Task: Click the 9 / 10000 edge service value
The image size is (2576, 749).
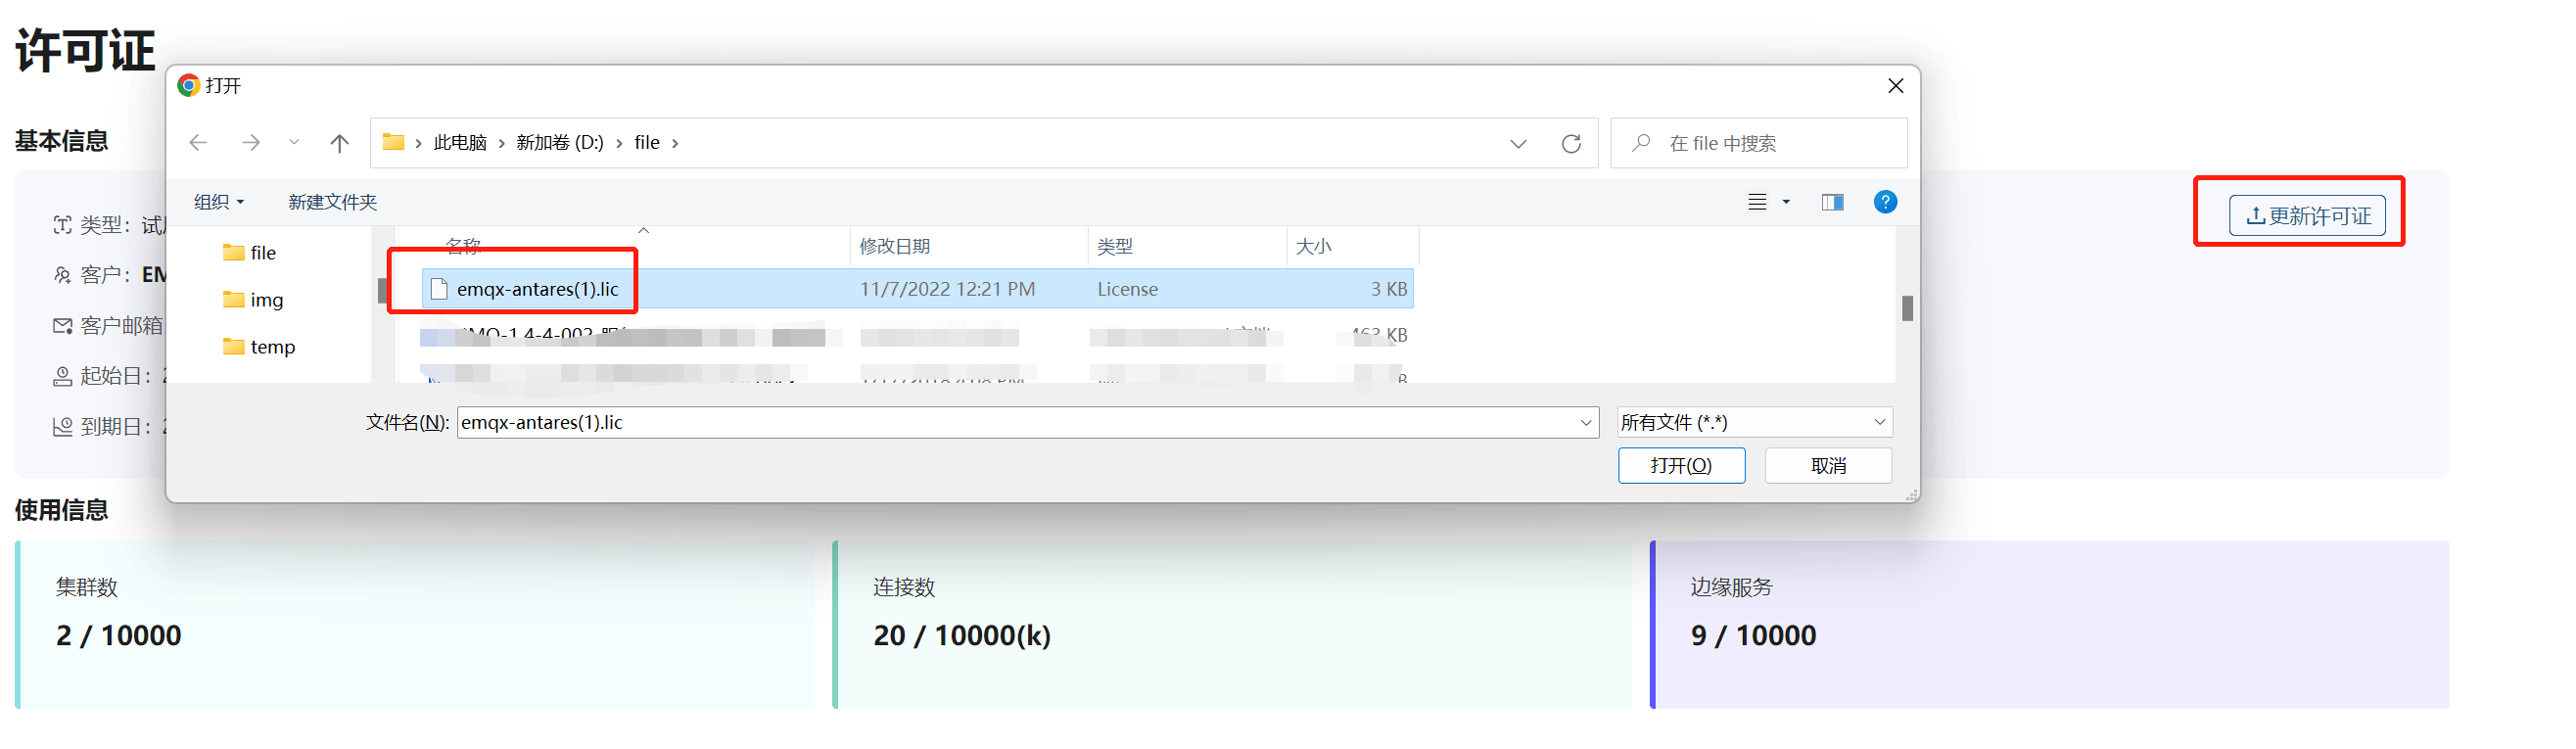Action: [x=1753, y=636]
